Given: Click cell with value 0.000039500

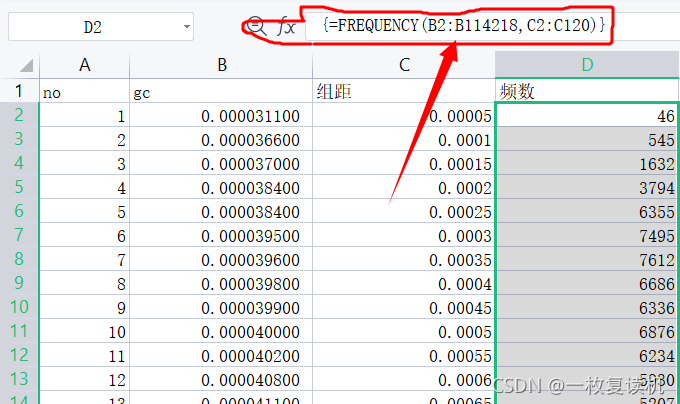Looking at the screenshot, I should pyautogui.click(x=221, y=235).
